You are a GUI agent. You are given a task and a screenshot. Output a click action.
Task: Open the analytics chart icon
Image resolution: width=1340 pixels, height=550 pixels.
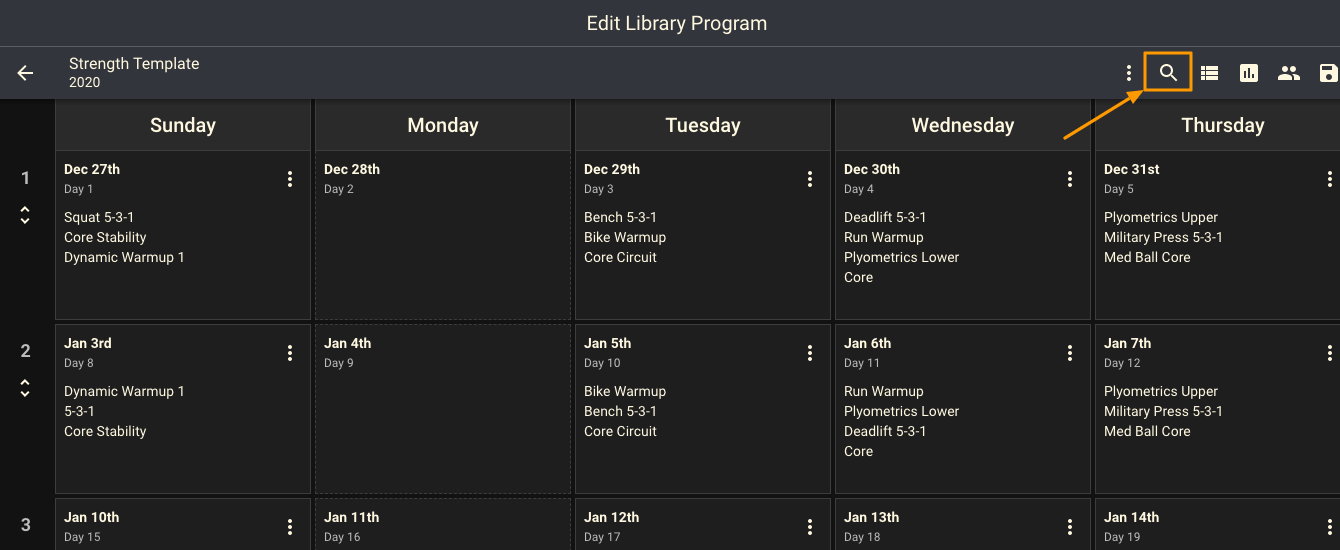click(1249, 73)
